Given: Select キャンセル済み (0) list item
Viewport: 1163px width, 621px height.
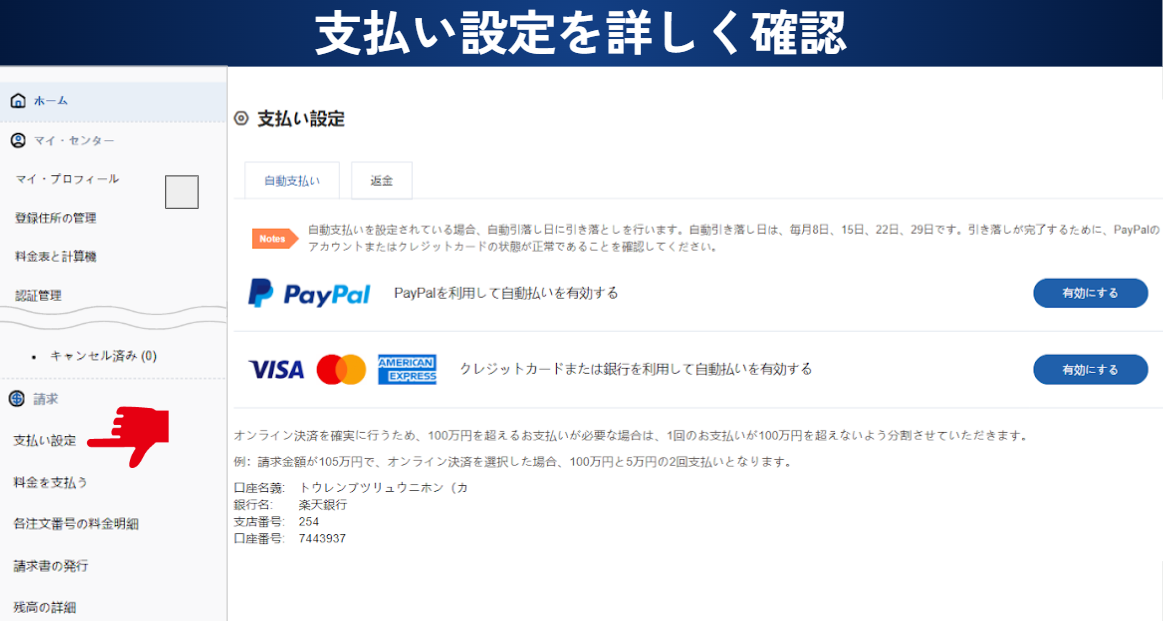Looking at the screenshot, I should coord(103,355).
